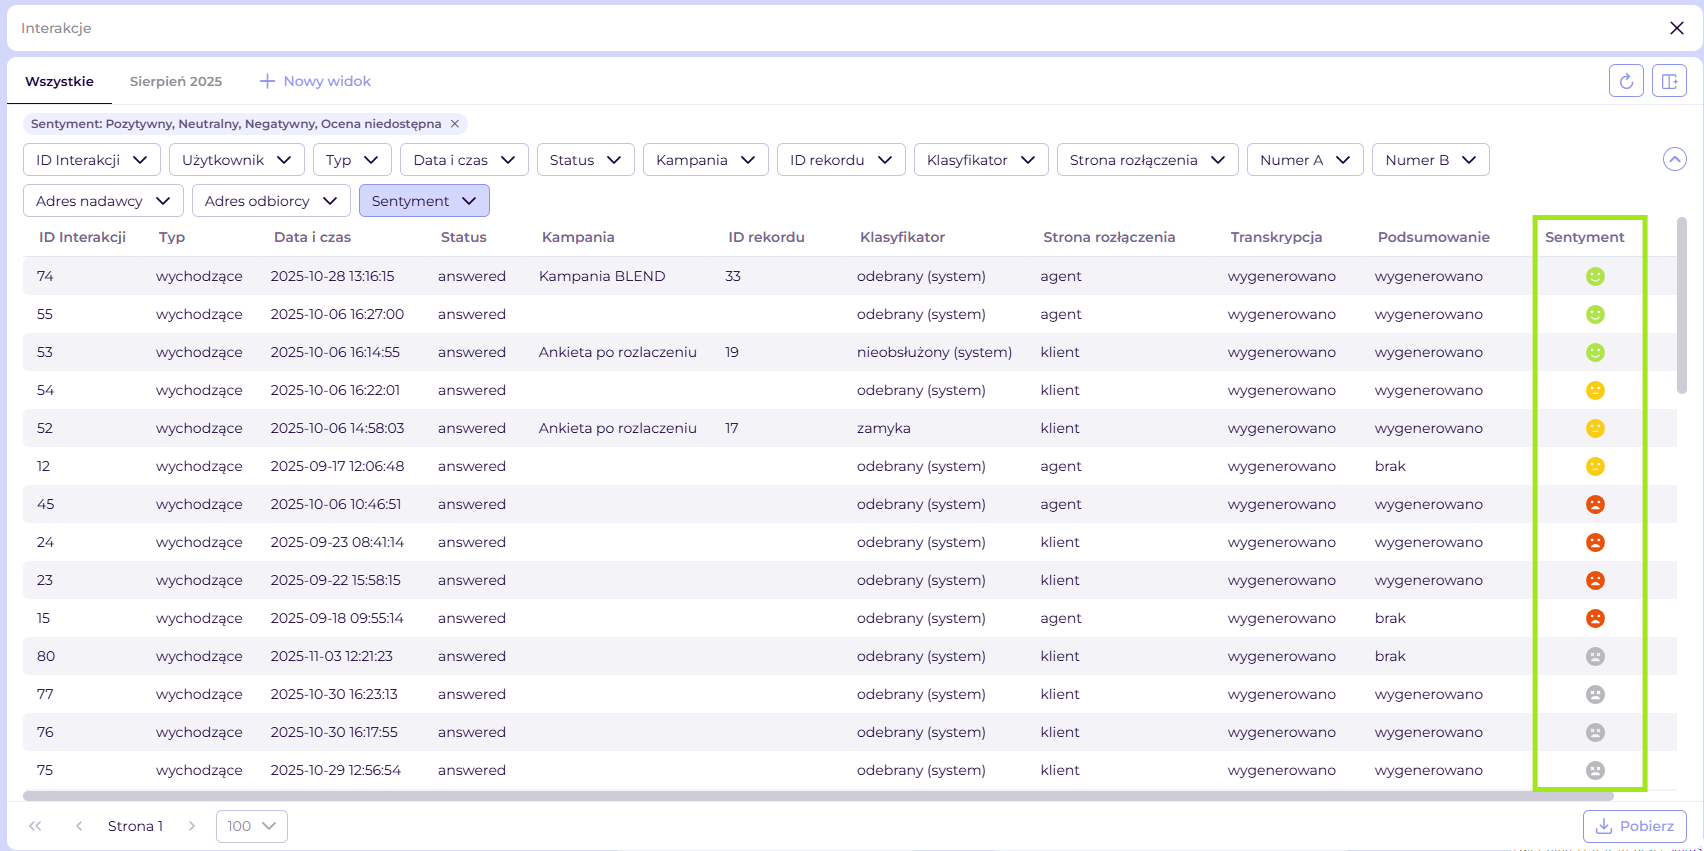Remove the Sentyment filter chip with X
Image resolution: width=1704 pixels, height=851 pixels.
(x=455, y=124)
